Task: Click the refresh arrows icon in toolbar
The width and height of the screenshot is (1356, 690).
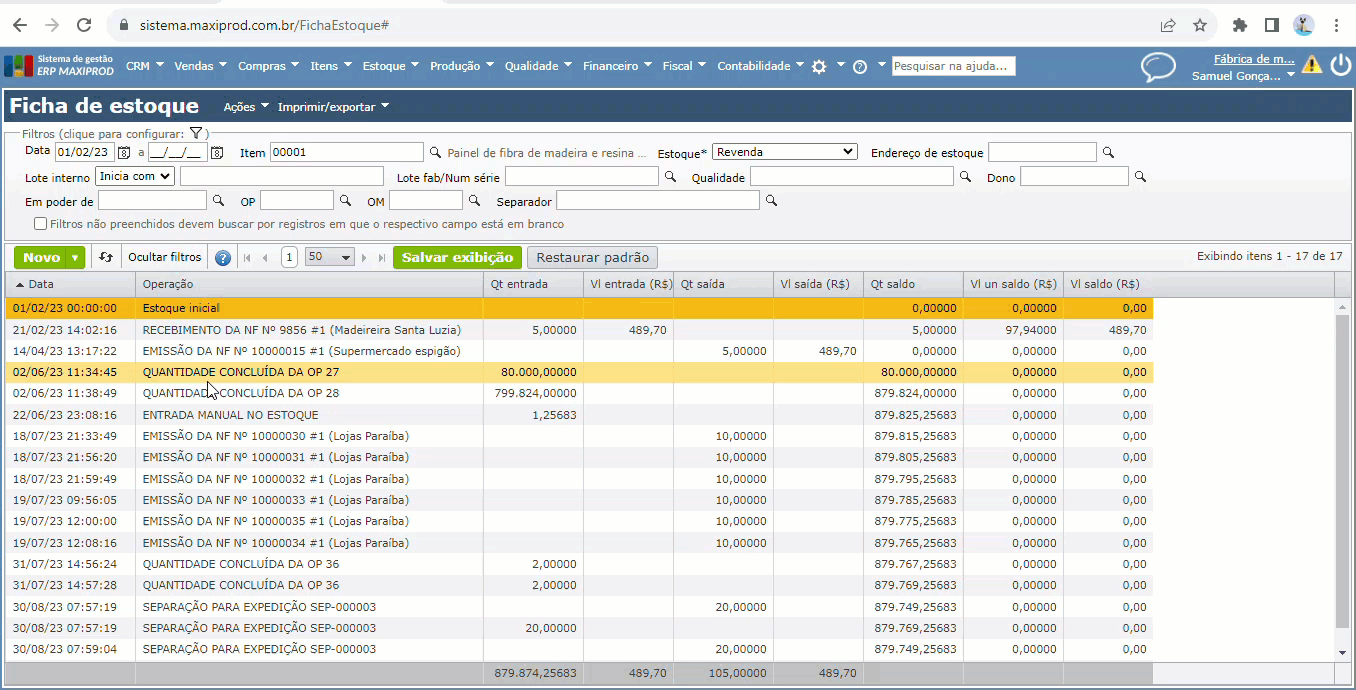Action: click(106, 258)
